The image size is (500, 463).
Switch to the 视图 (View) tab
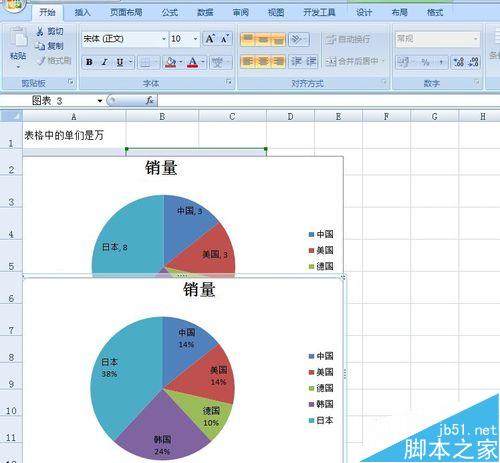(276, 13)
